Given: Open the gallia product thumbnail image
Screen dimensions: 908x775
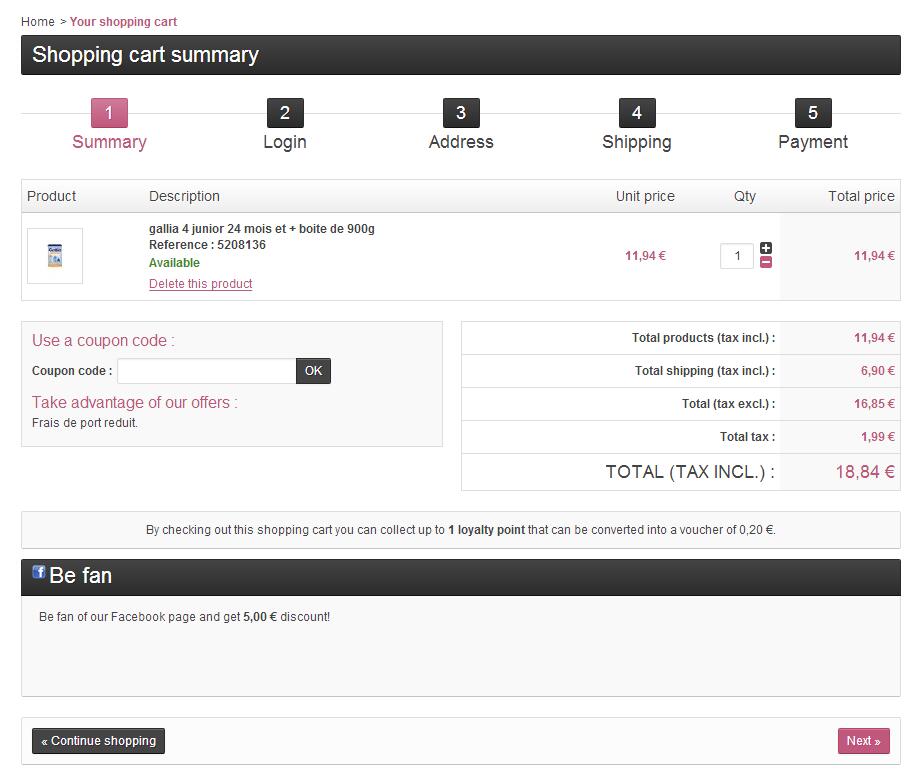Looking at the screenshot, I should click(x=55, y=256).
